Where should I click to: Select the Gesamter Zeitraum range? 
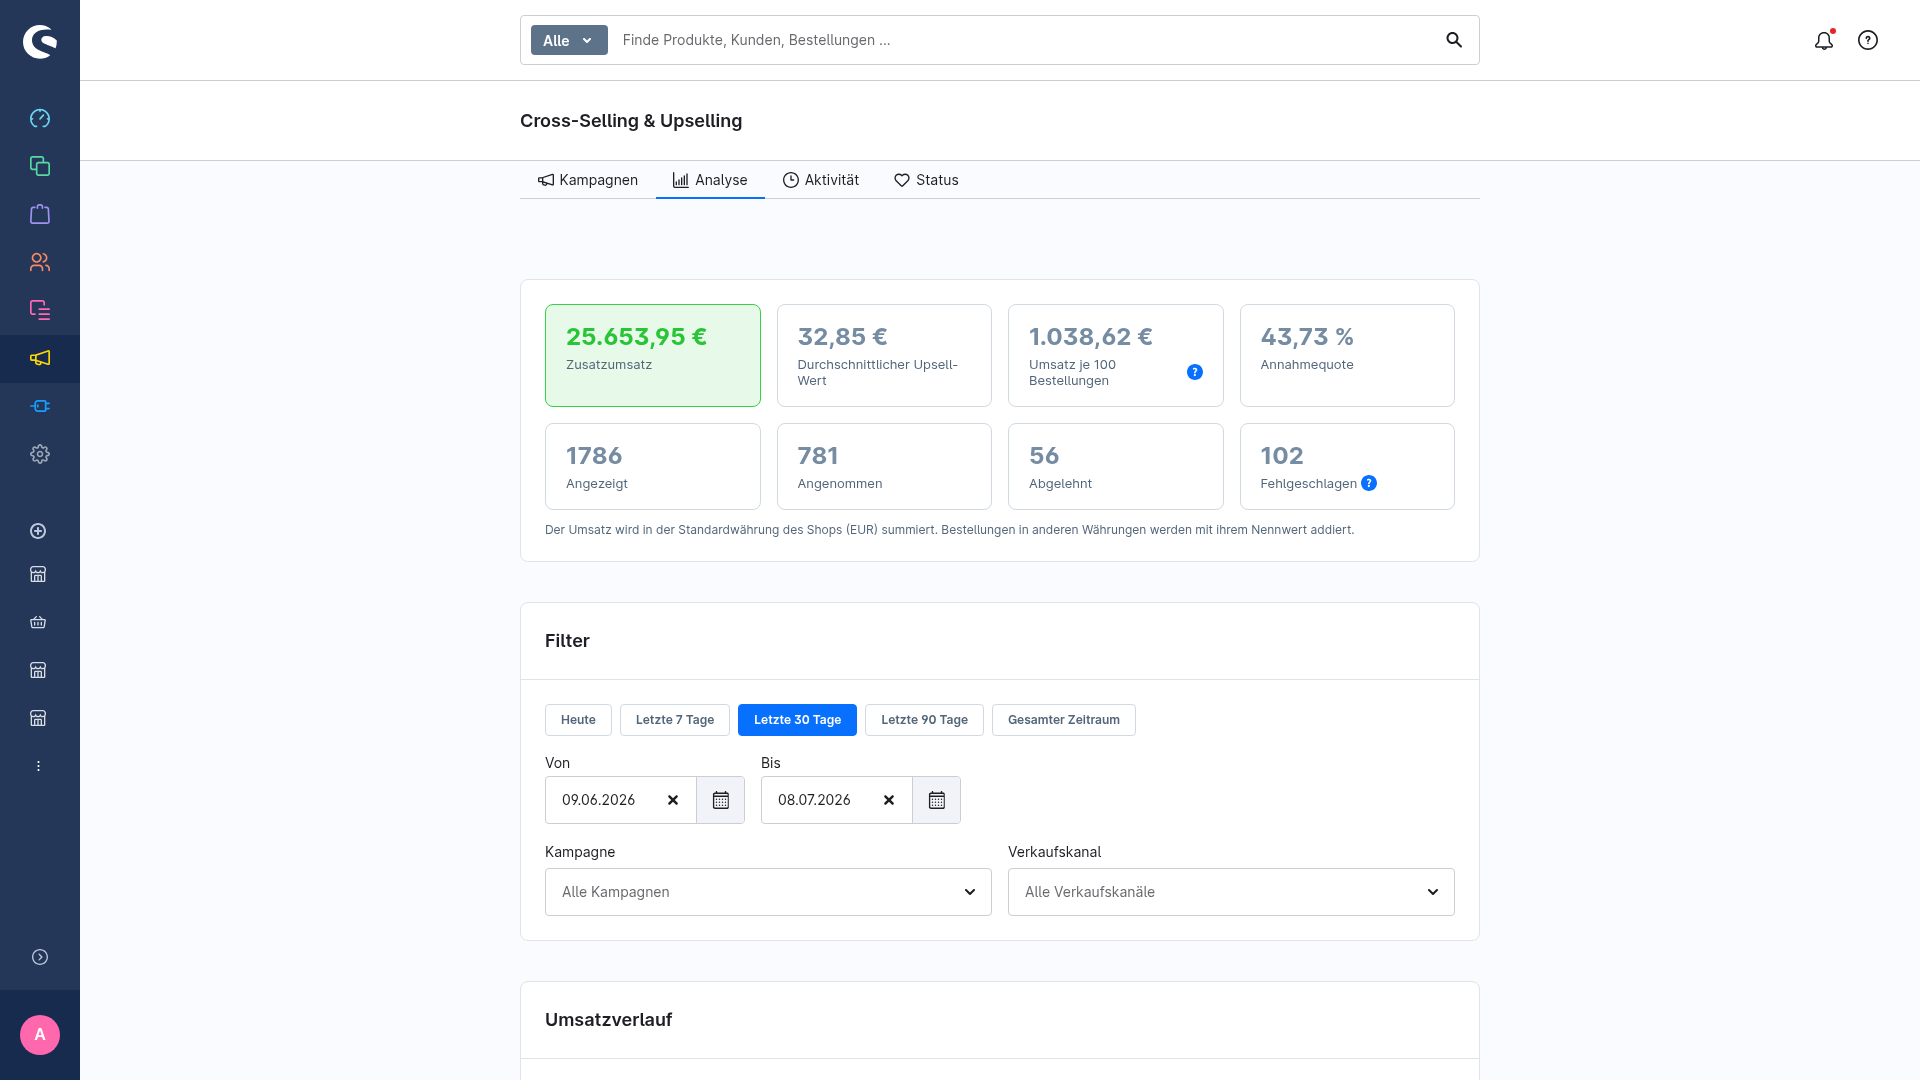[1064, 720]
